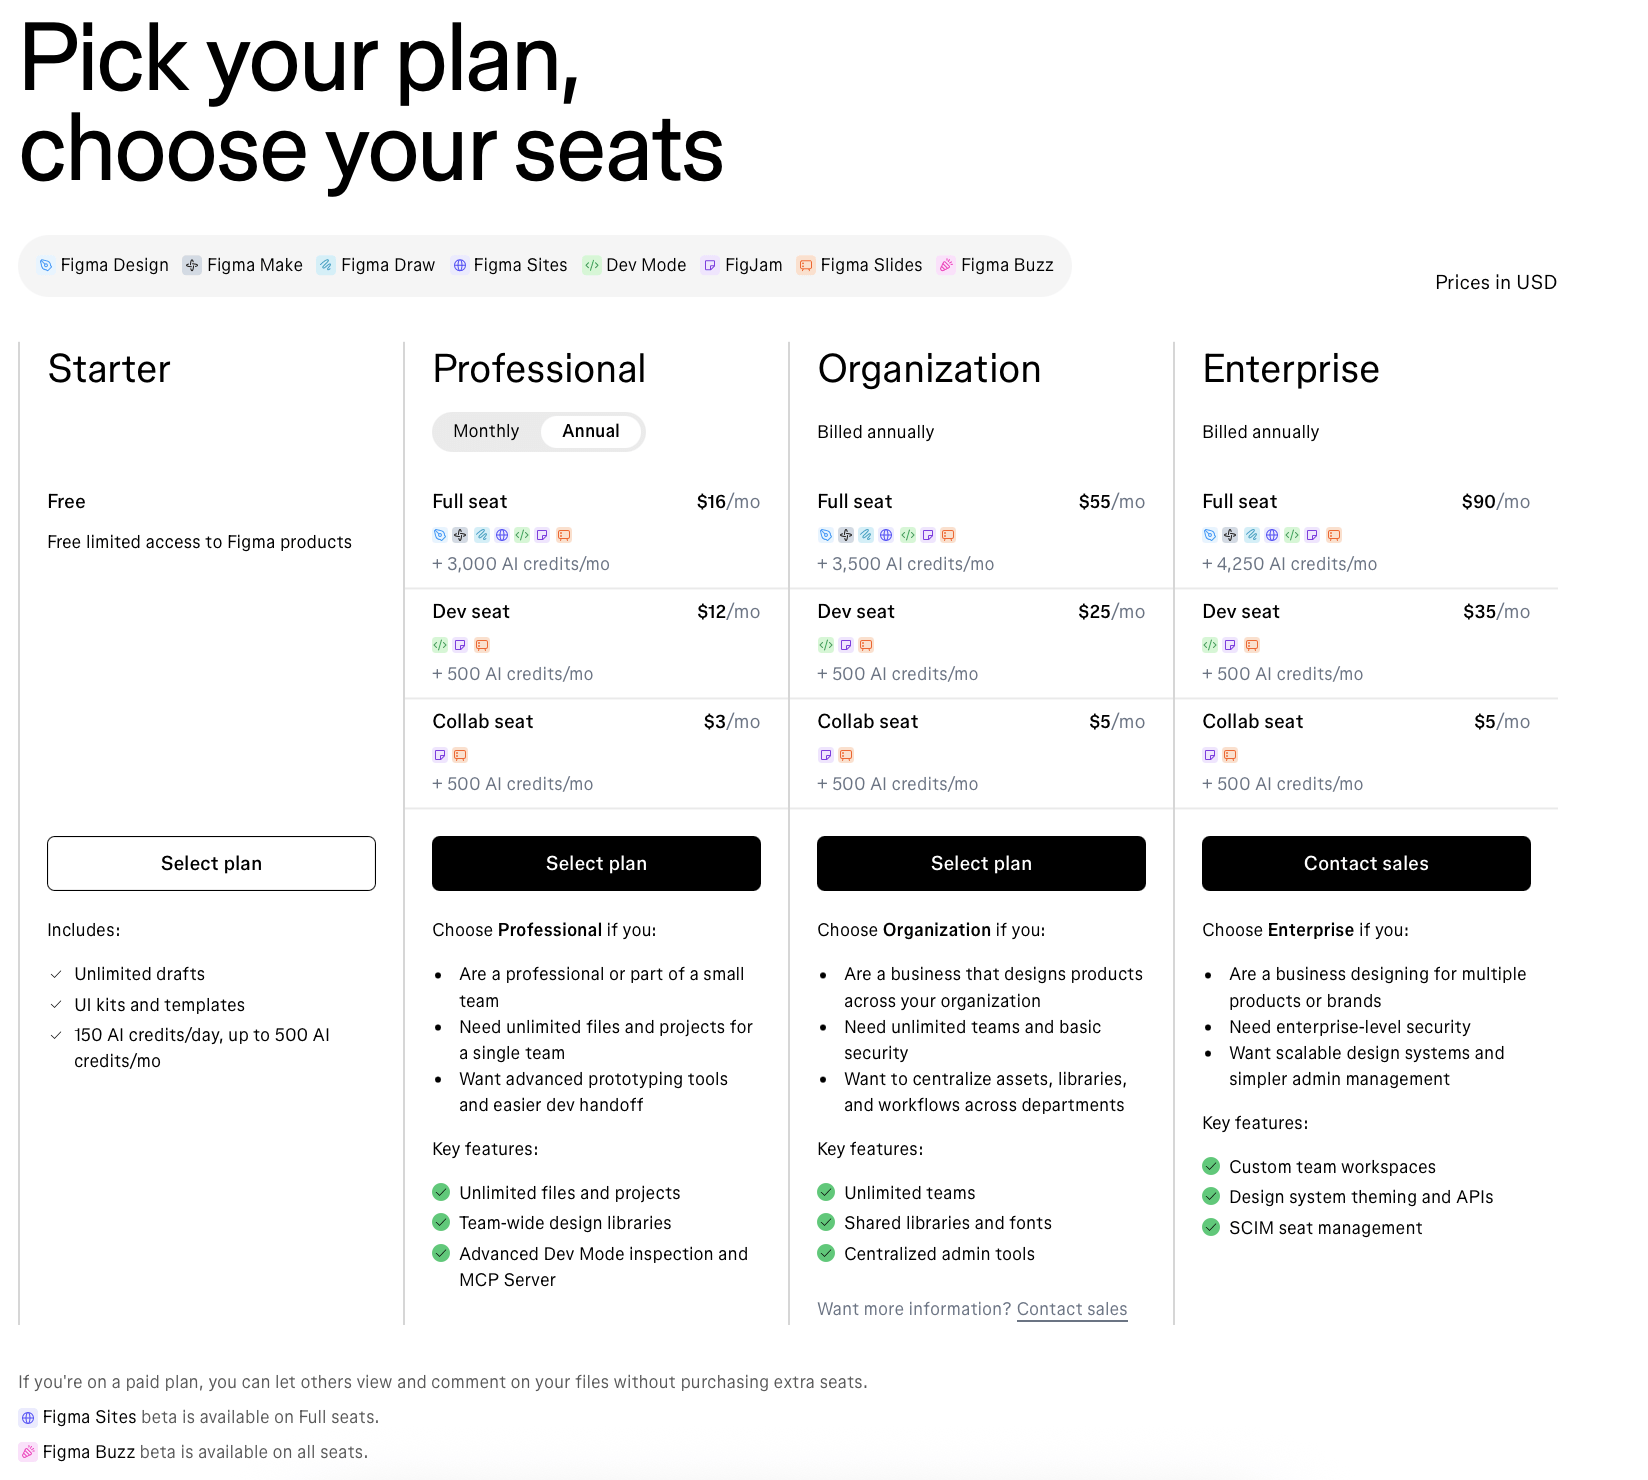Click the FigJam icon in product bar
1648x1480 pixels.
[710, 265]
